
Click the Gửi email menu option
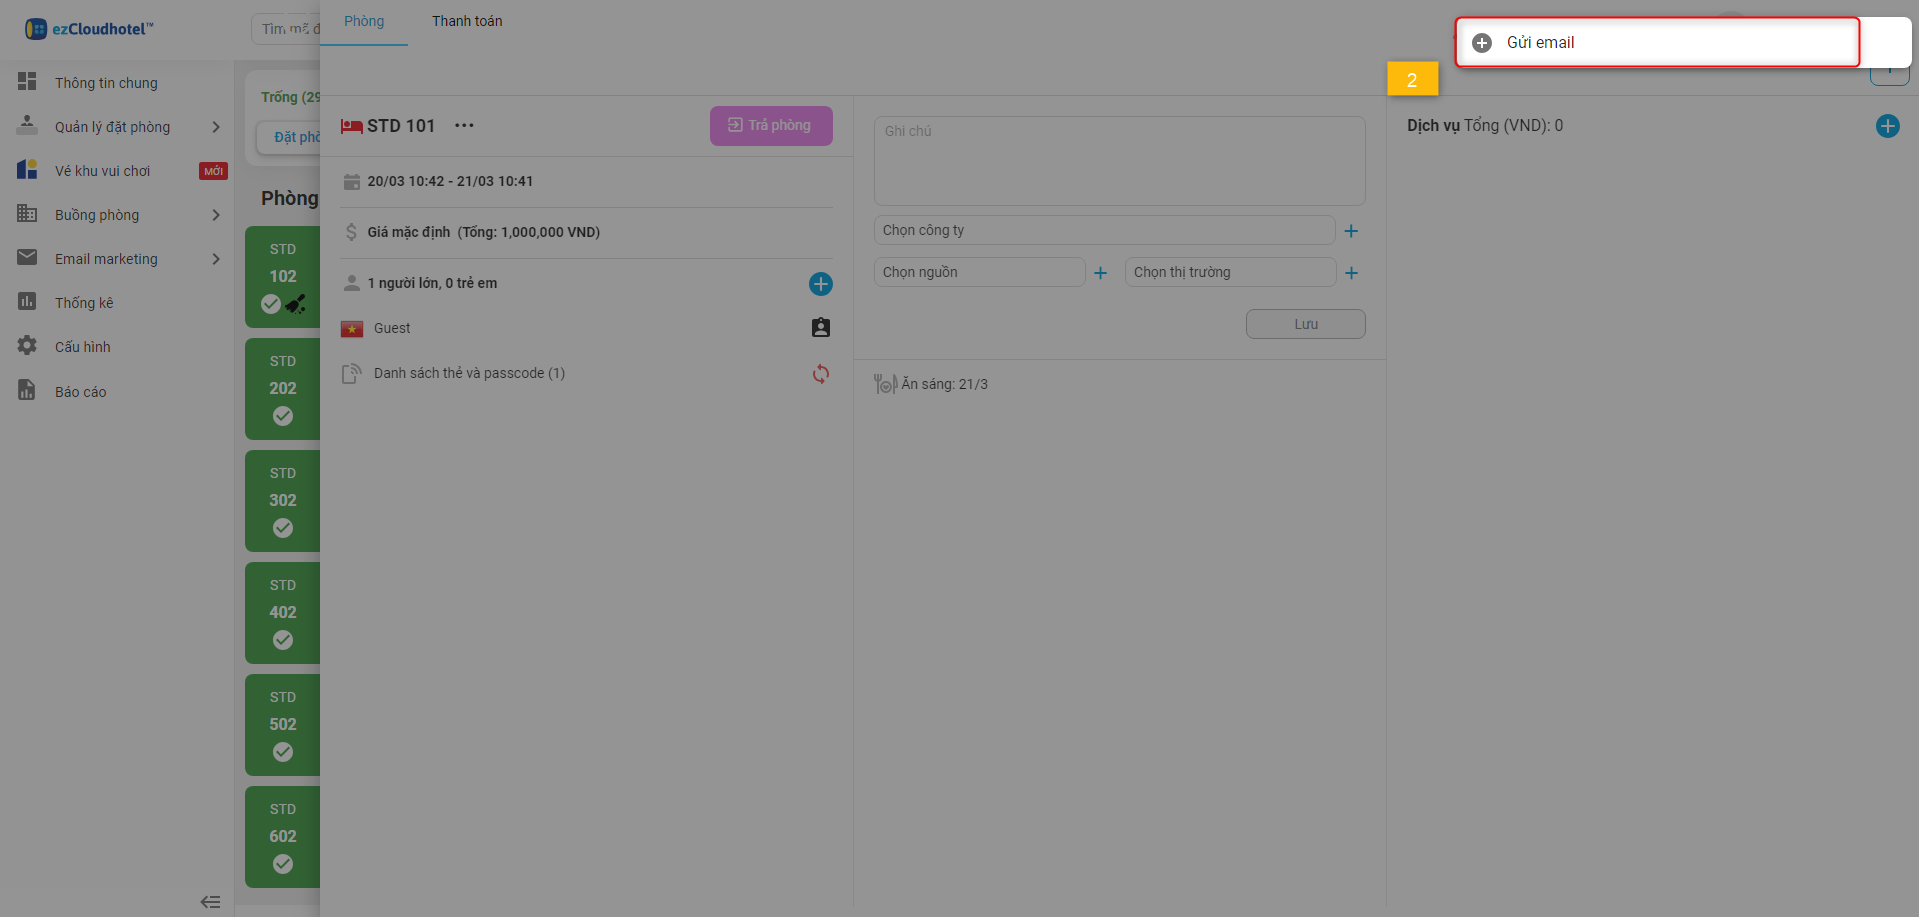point(1540,43)
